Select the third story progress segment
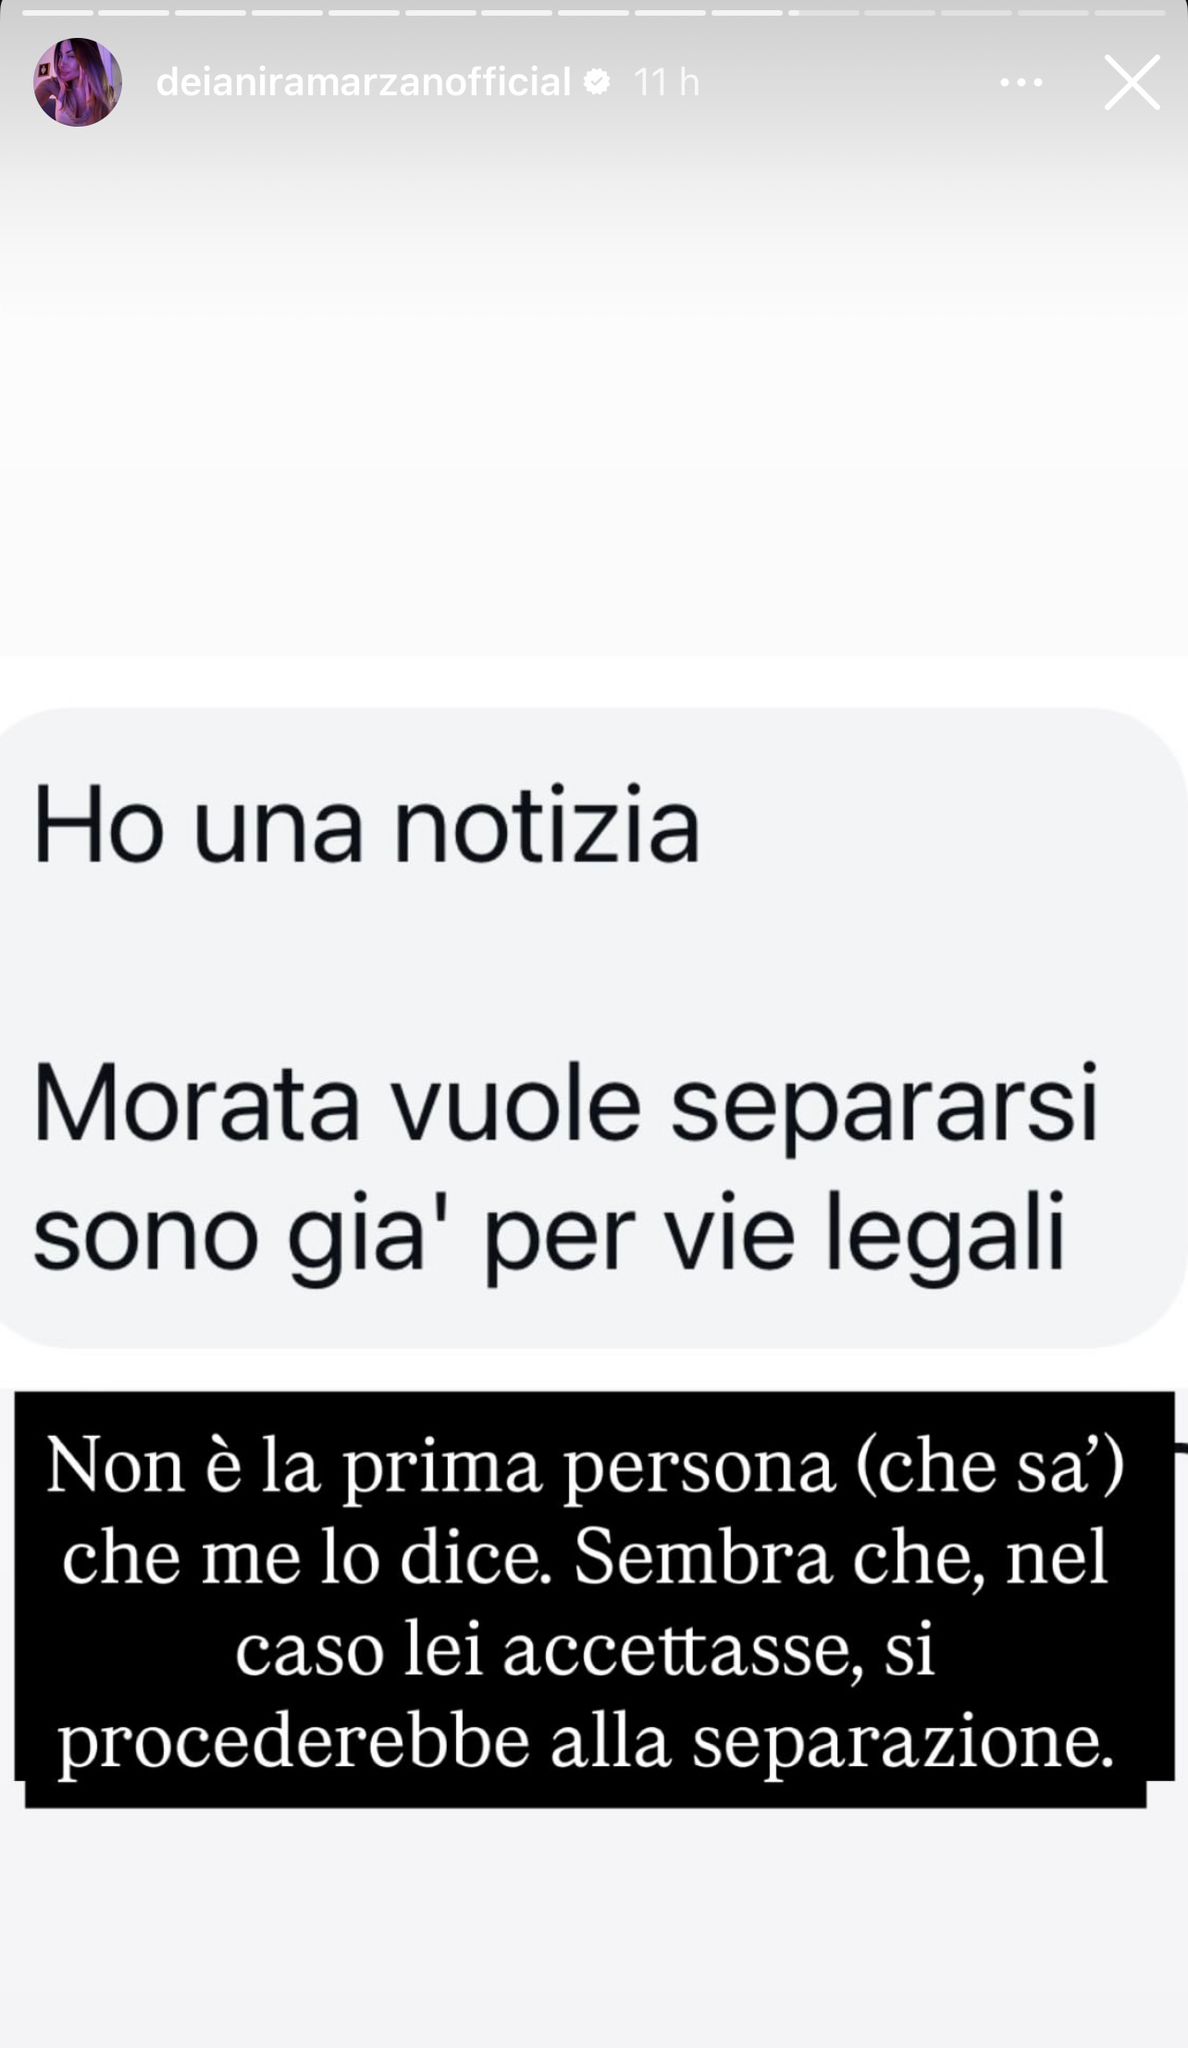This screenshot has height=2048, width=1188. (211, 13)
